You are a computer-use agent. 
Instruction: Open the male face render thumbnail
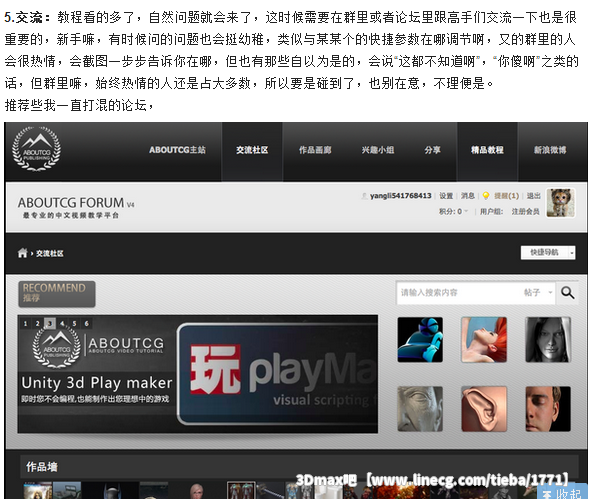[548, 409]
